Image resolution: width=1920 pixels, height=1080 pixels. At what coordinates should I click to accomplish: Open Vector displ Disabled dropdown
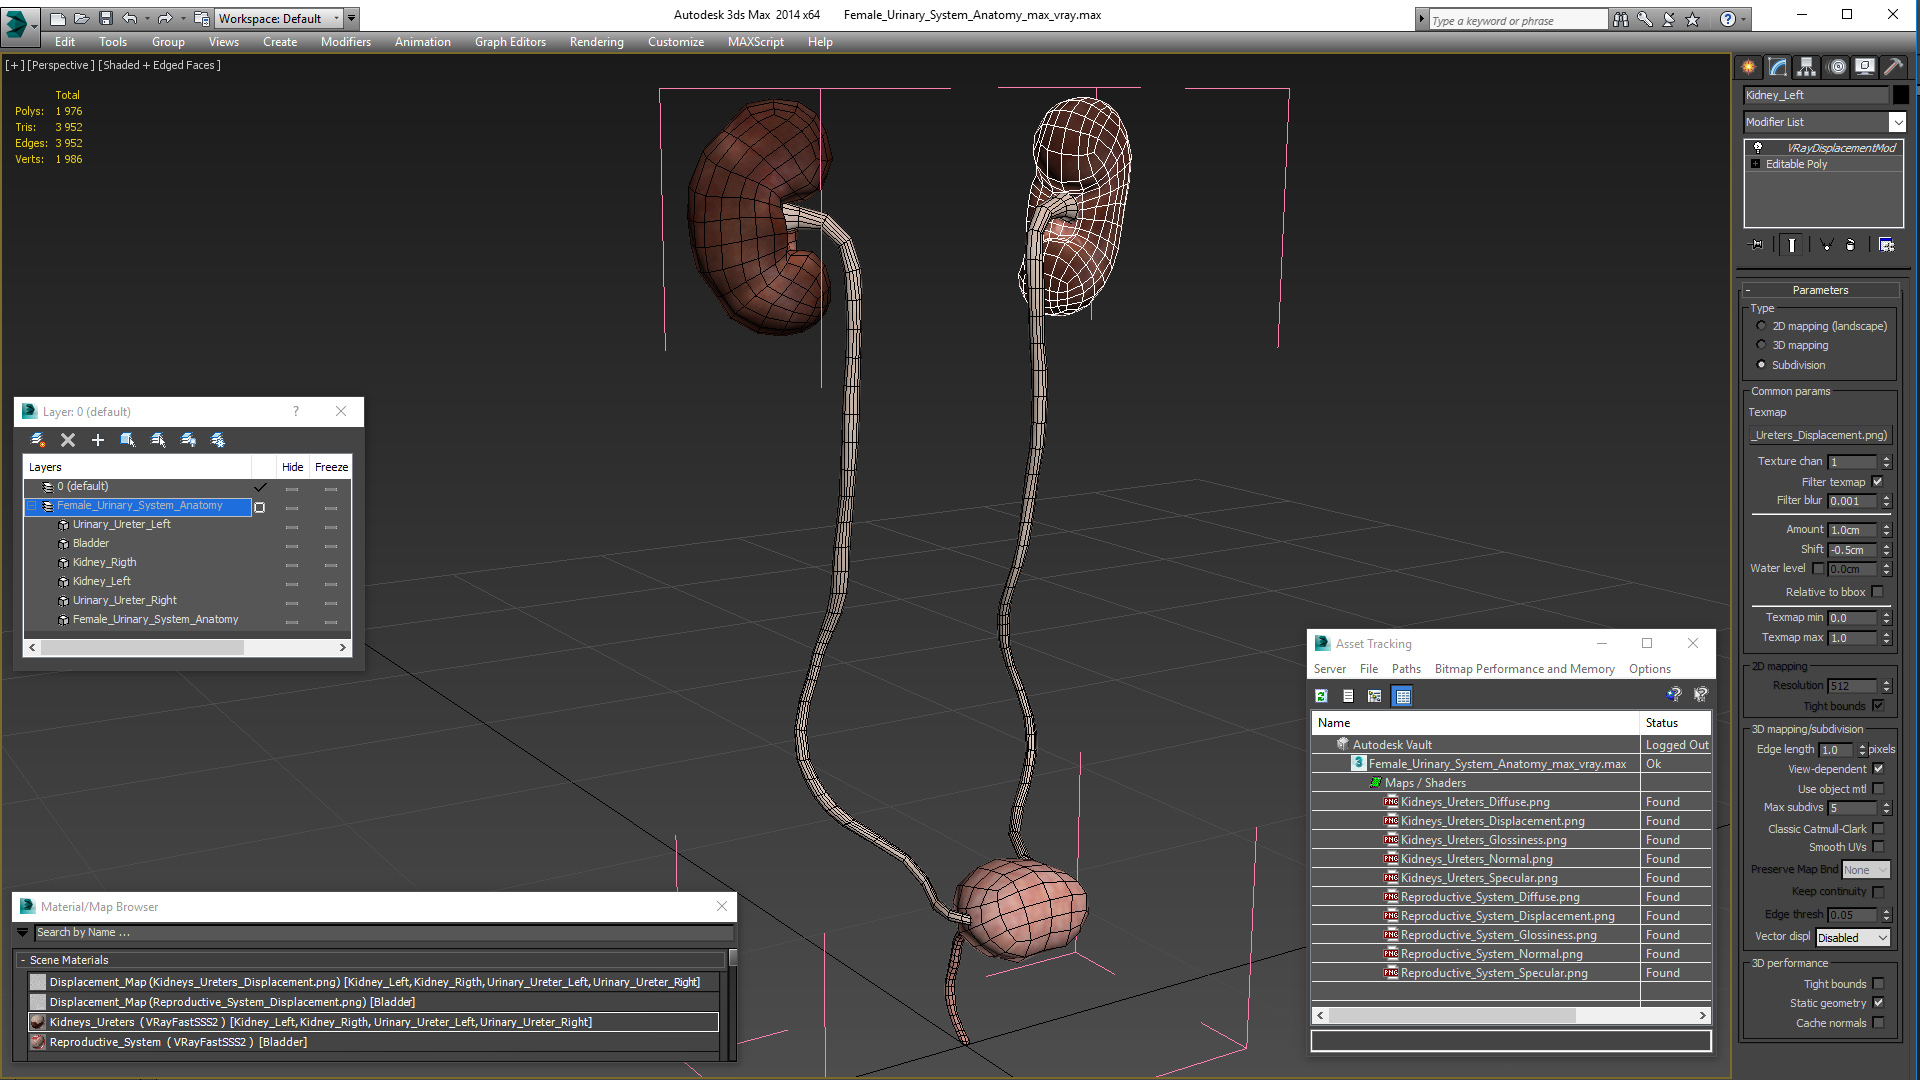[1853, 938]
